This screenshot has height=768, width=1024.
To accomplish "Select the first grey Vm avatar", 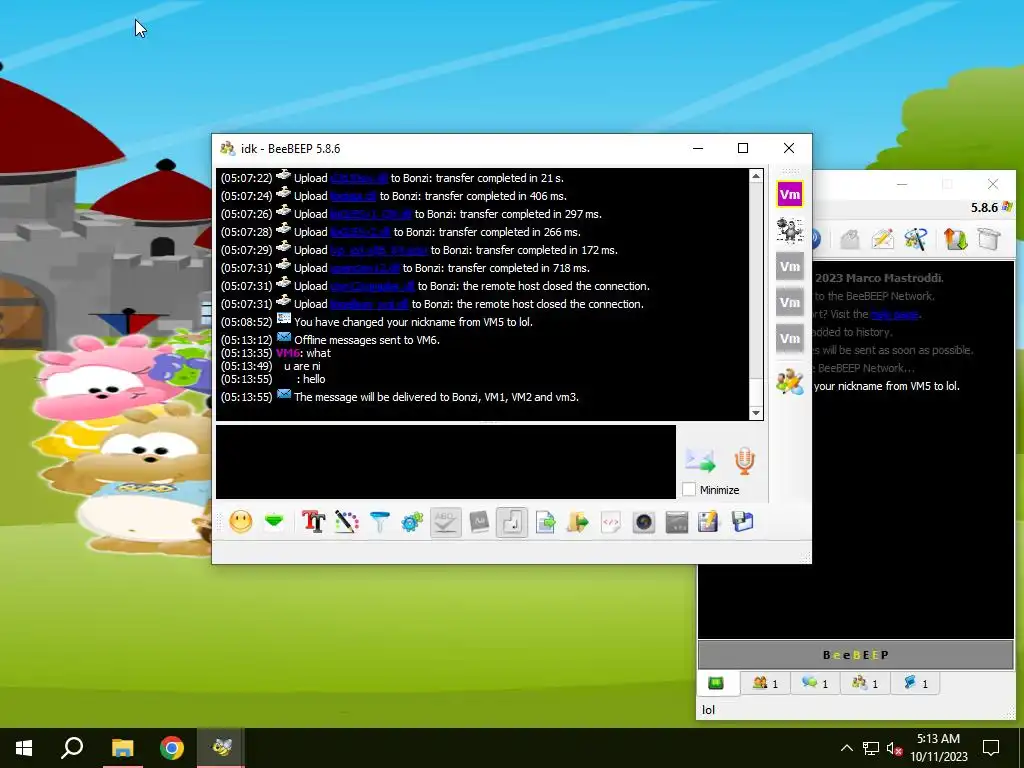I will (x=790, y=266).
